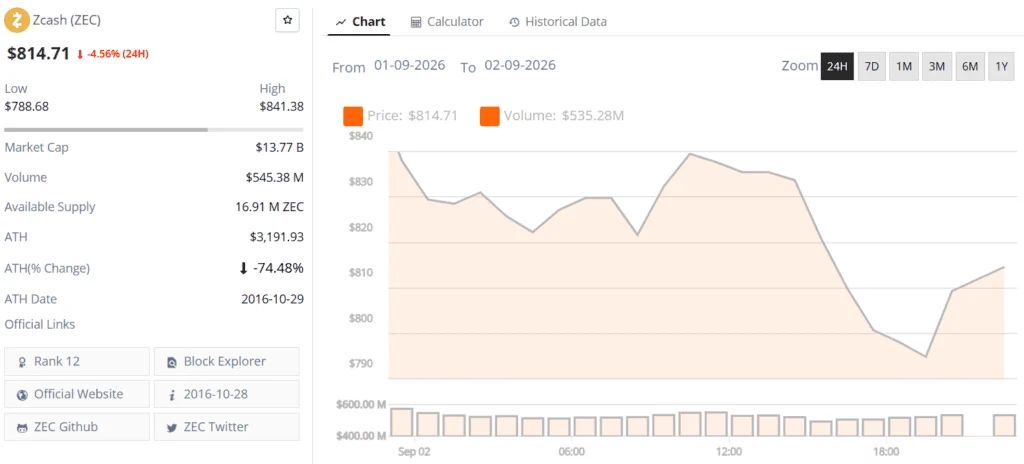Click the ATH change down arrow icon
The width and height of the screenshot is (1024, 464).
(x=244, y=269)
